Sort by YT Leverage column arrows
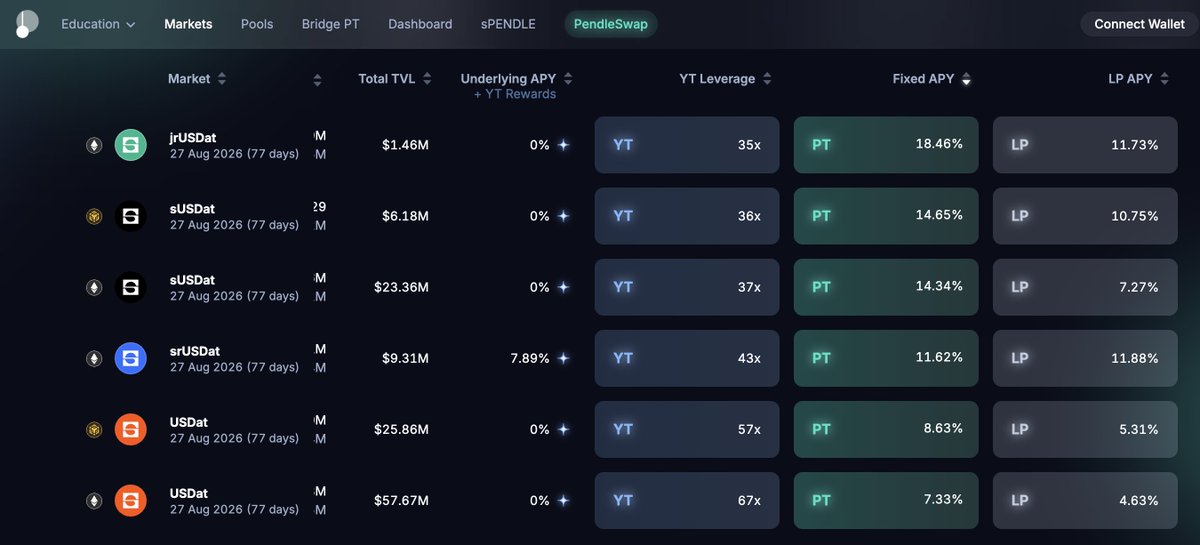 pos(767,79)
